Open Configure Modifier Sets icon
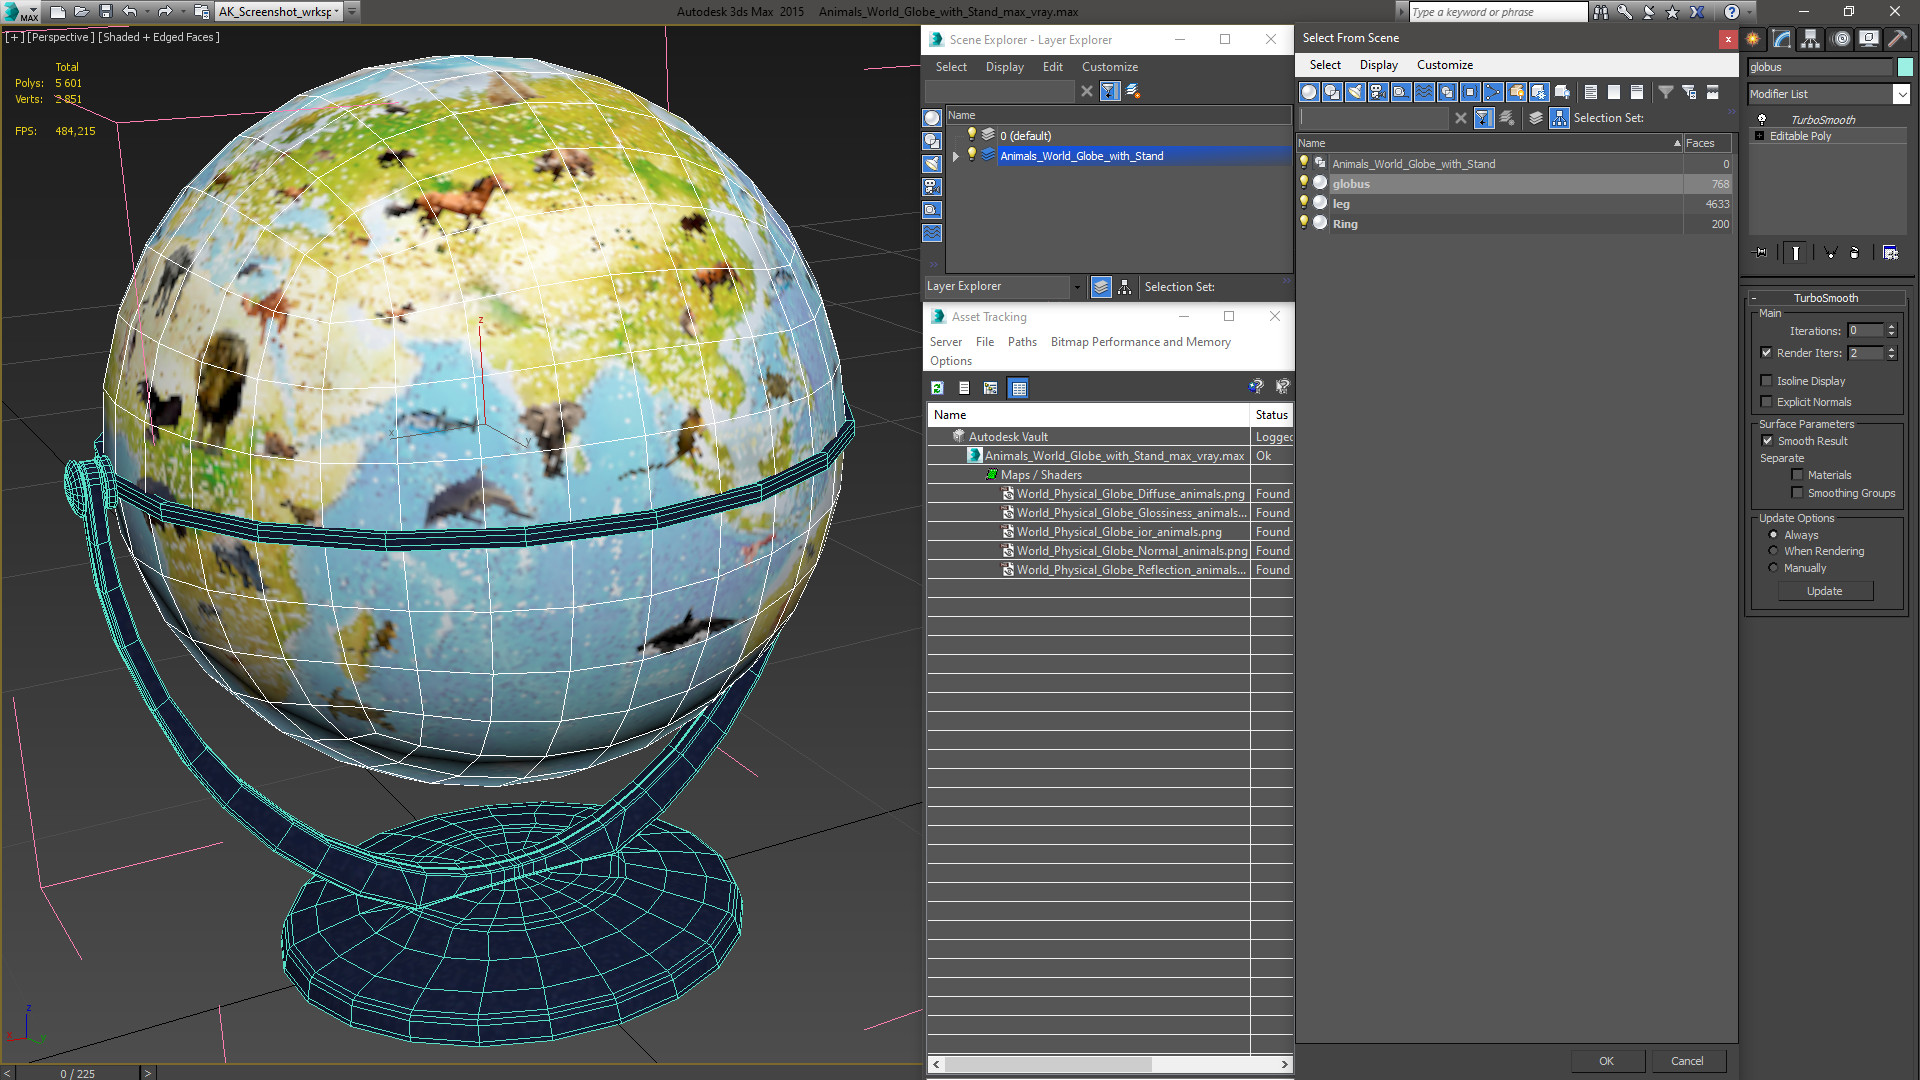The image size is (1920, 1080). pyautogui.click(x=1890, y=253)
